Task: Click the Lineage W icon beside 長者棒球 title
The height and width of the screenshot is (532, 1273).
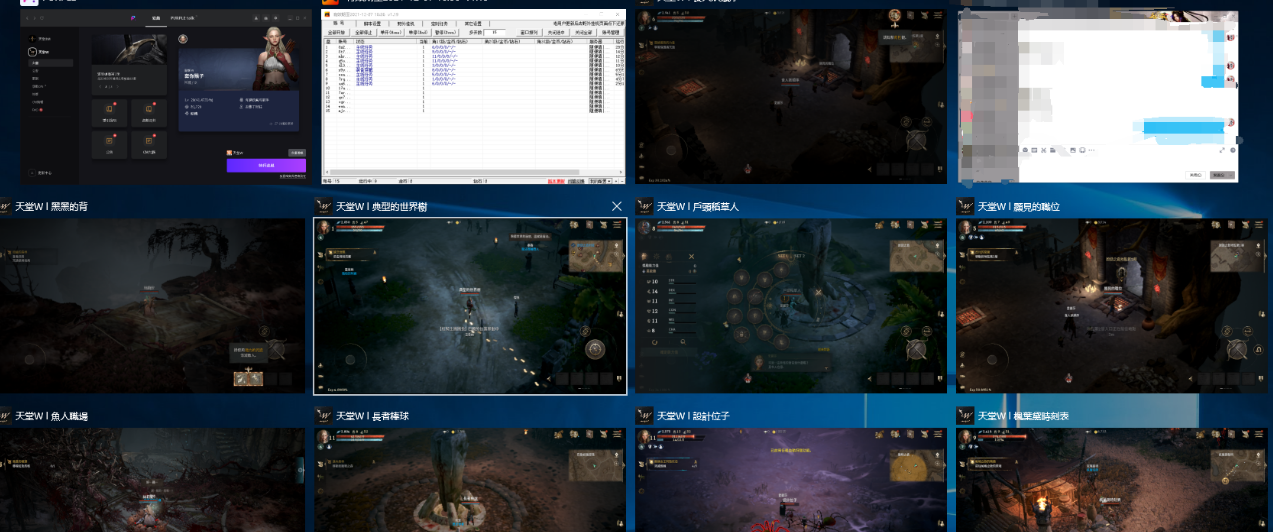Action: [324, 415]
